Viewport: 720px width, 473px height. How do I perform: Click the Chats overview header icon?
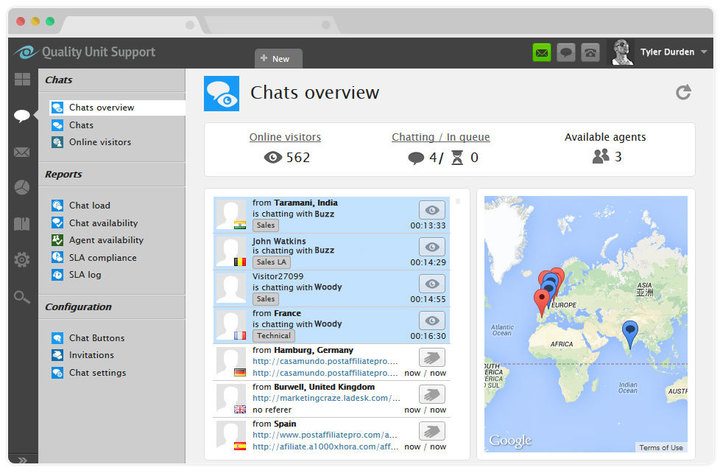click(x=221, y=94)
